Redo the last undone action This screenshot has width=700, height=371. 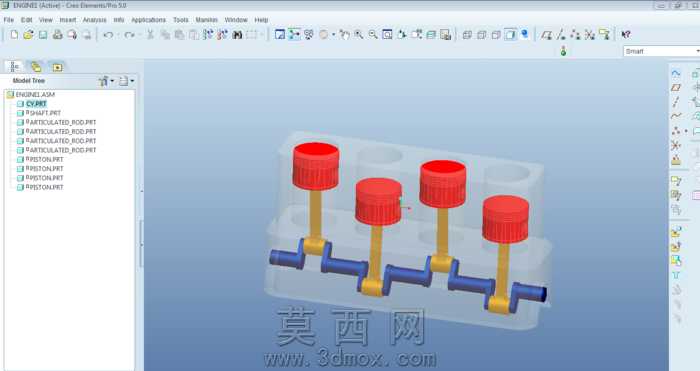(129, 34)
